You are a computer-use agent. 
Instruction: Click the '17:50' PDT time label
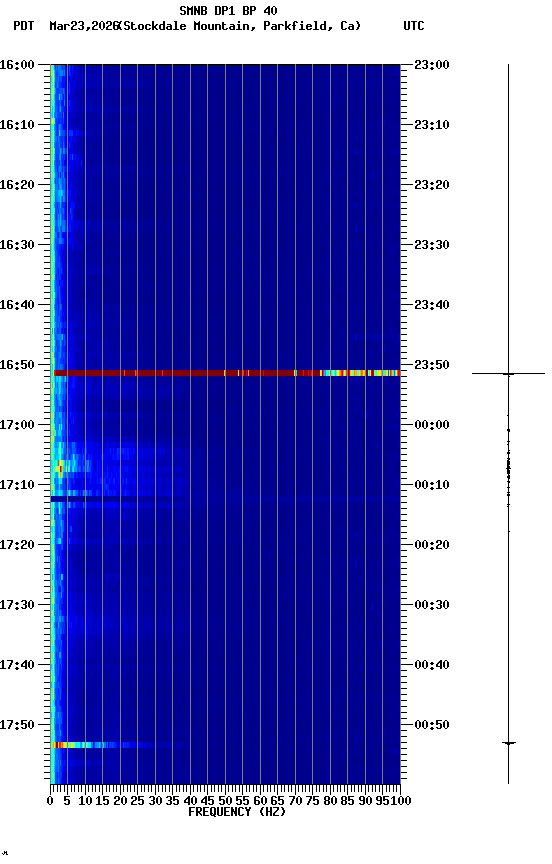tap(17, 726)
